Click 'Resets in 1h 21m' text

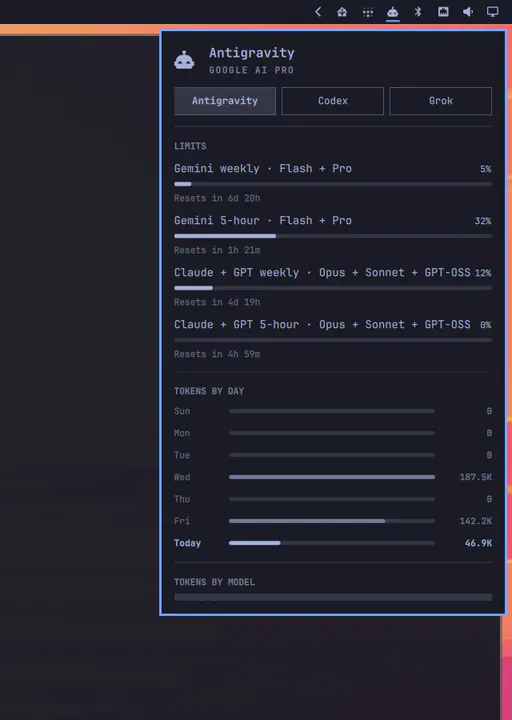point(217,250)
